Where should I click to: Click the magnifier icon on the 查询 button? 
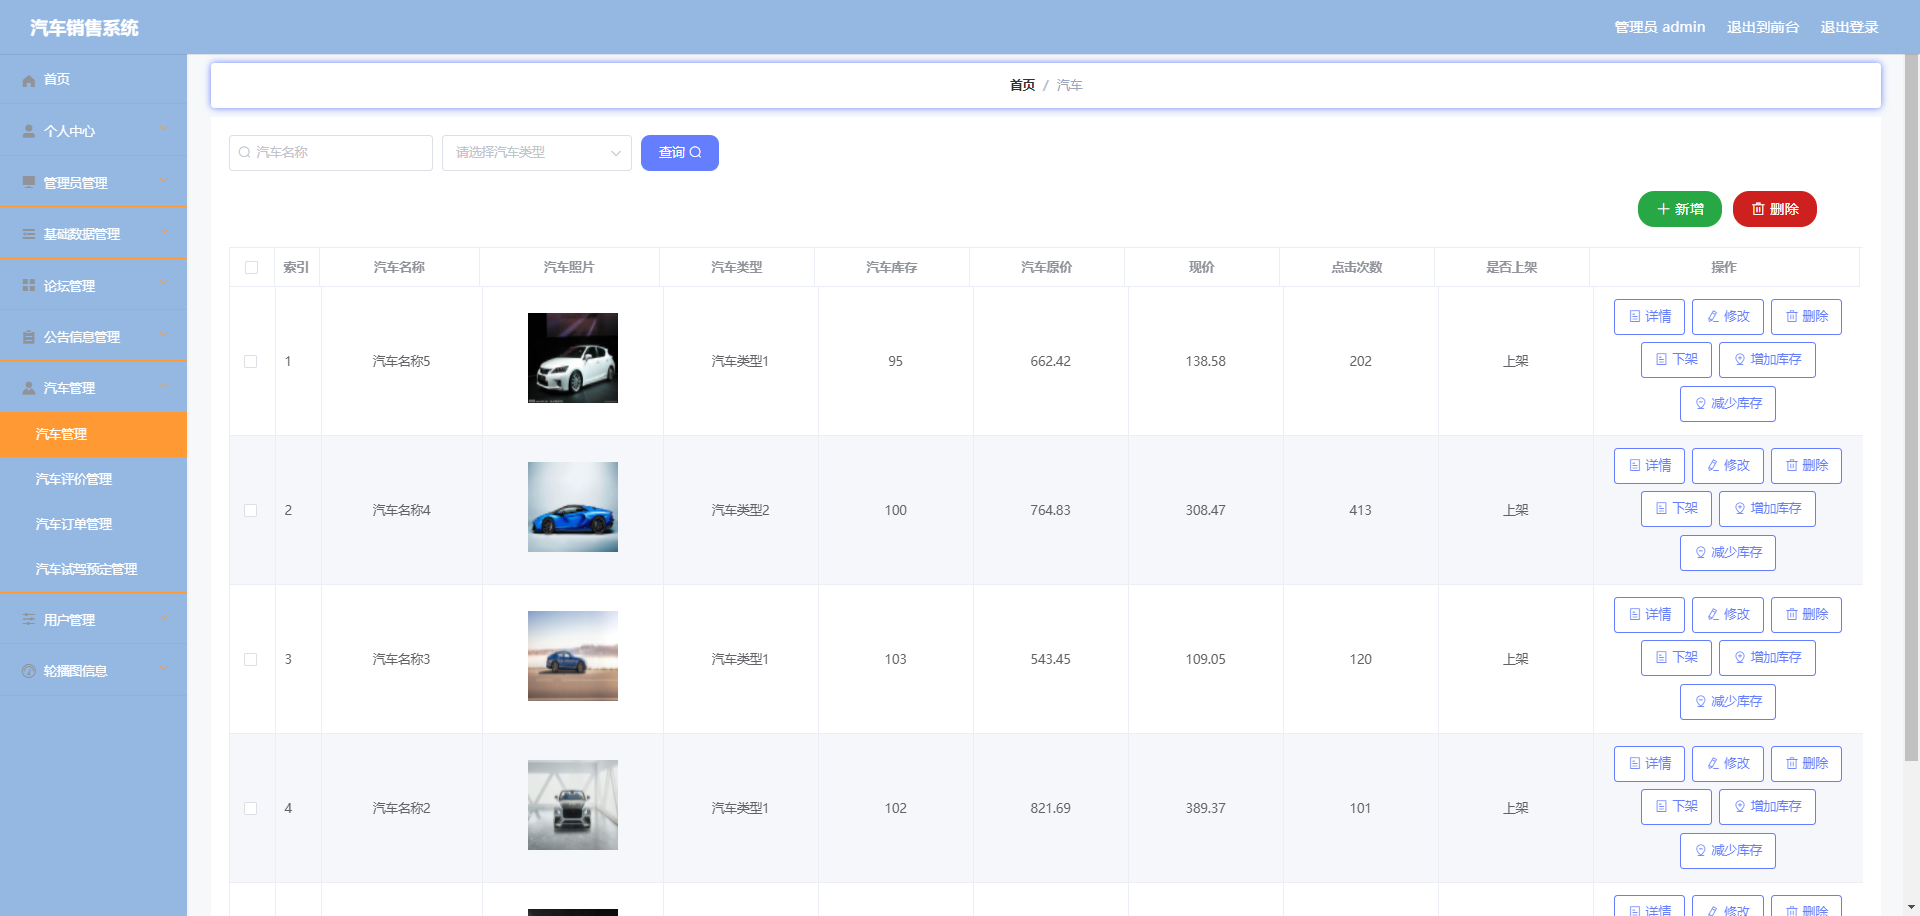tap(696, 153)
